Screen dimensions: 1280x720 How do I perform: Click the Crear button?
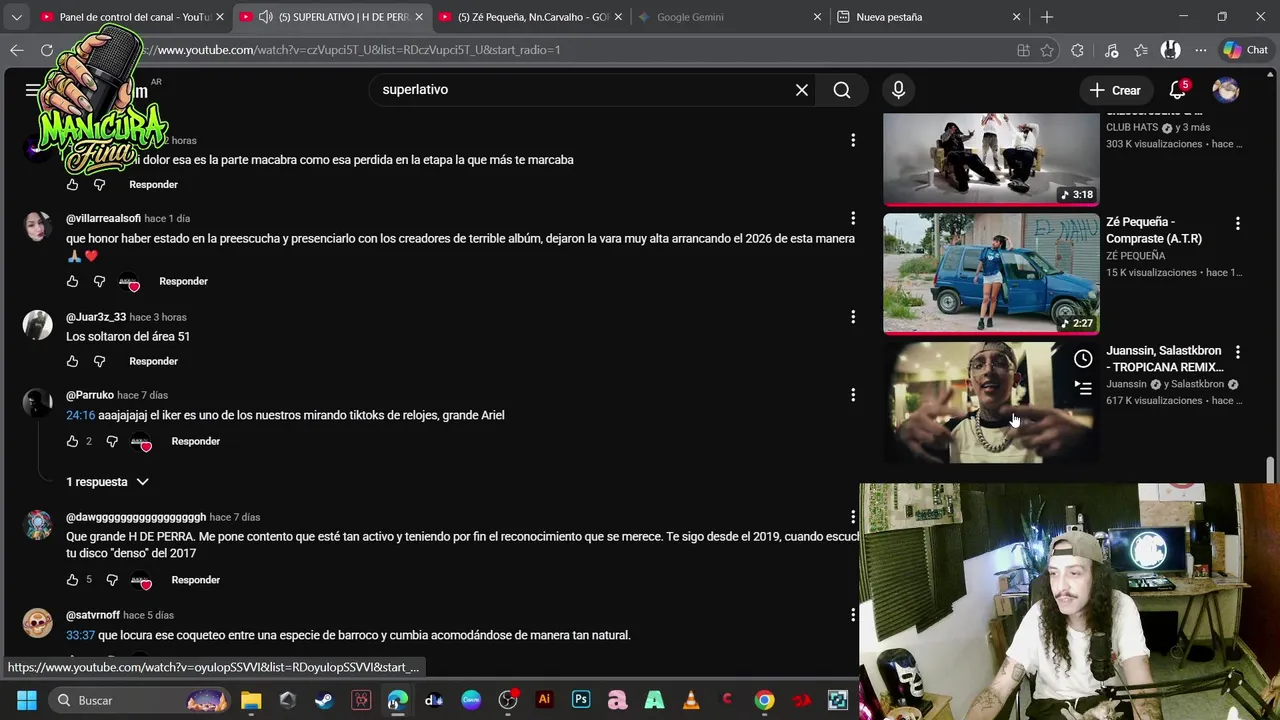[x=1115, y=90]
